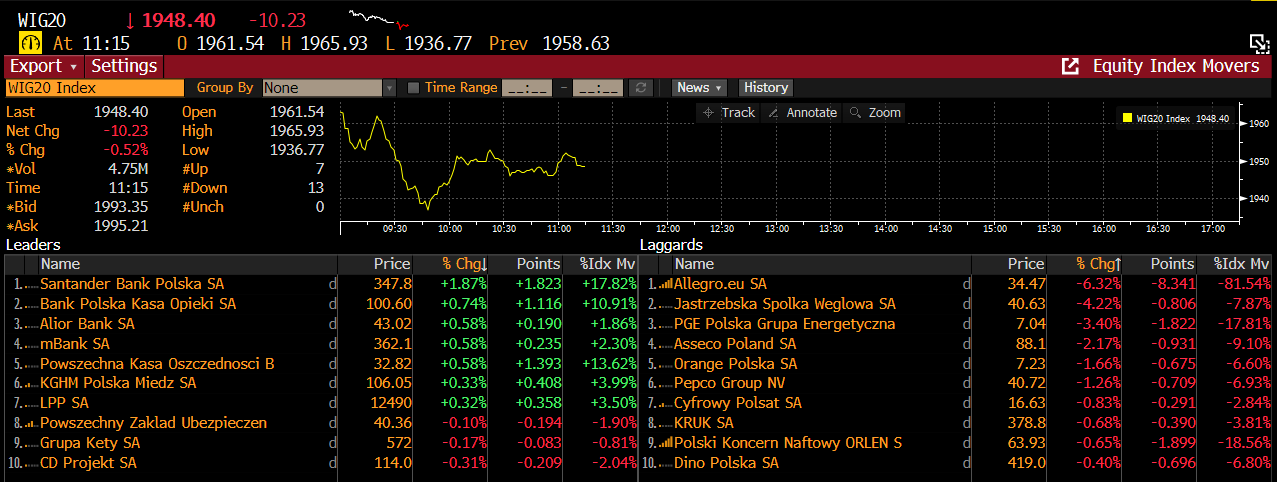Click the window resize icon at top right
Viewport: 1277px width, 482px height.
tap(1260, 43)
